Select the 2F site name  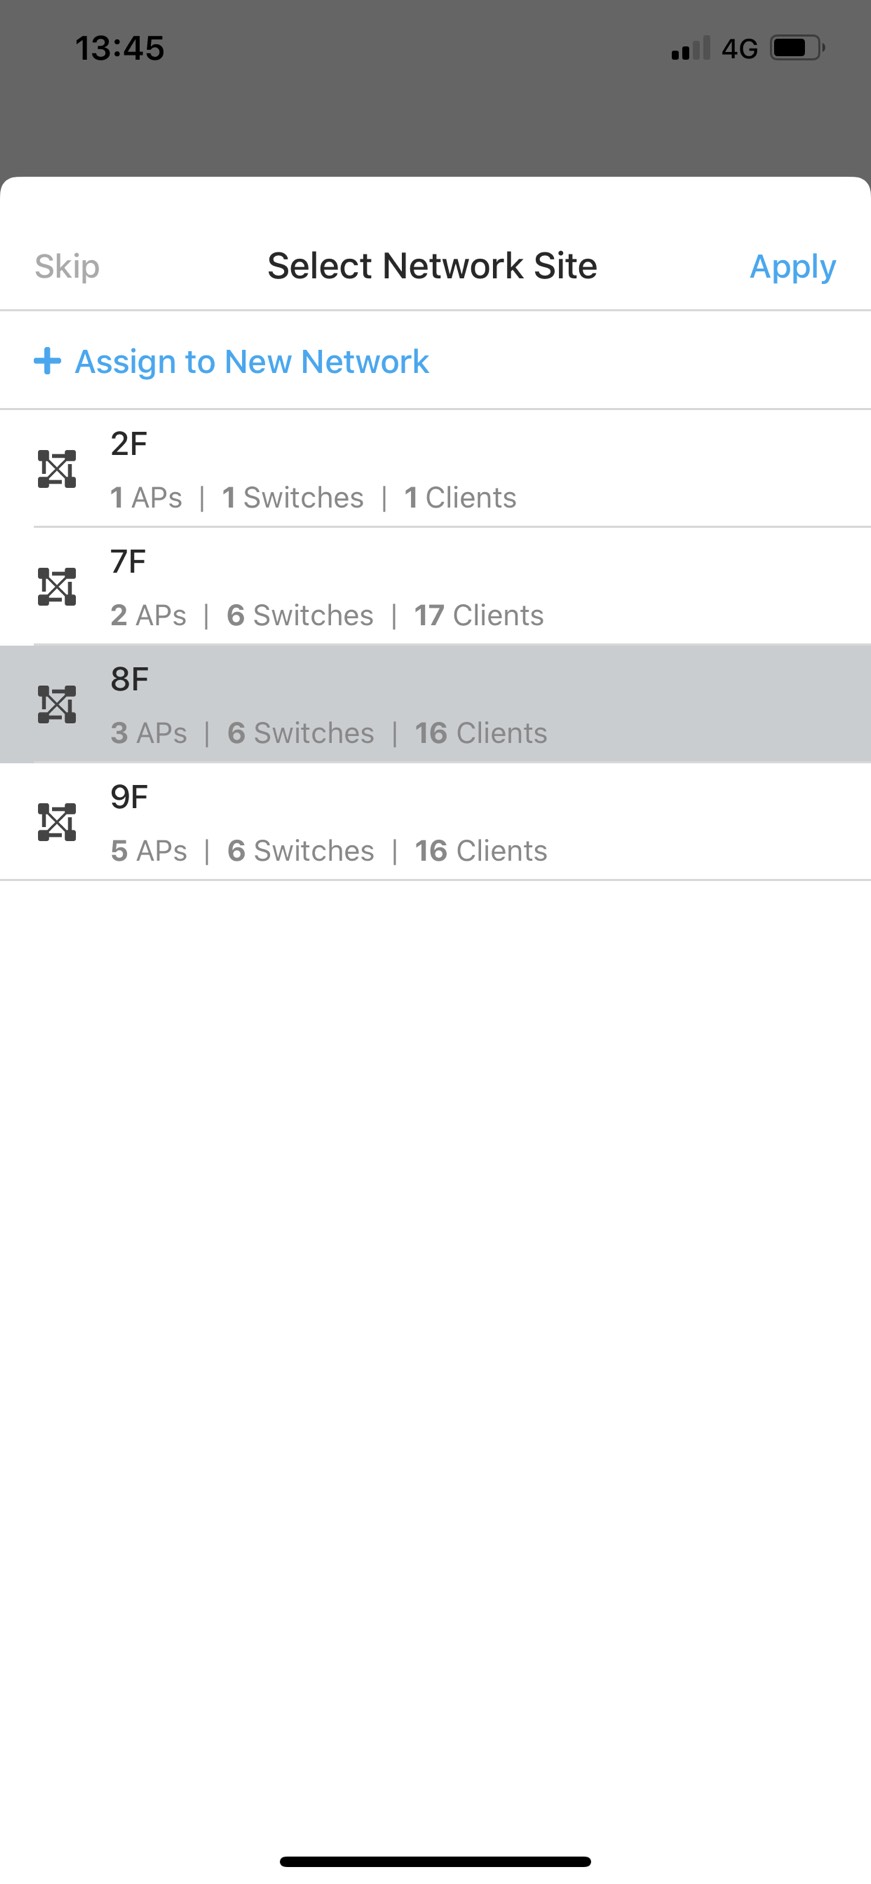(129, 444)
